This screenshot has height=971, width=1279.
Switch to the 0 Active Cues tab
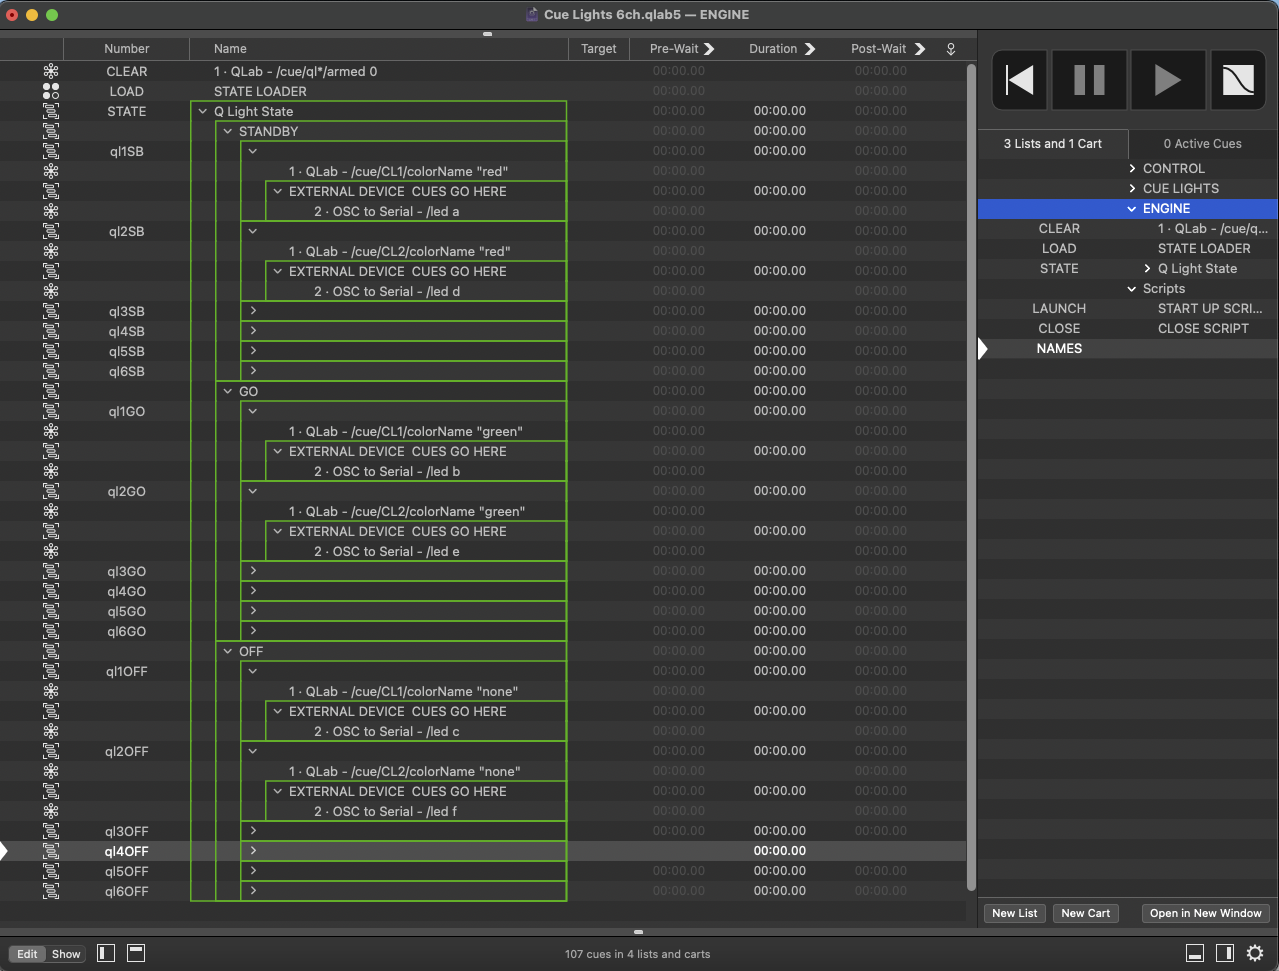point(1202,143)
